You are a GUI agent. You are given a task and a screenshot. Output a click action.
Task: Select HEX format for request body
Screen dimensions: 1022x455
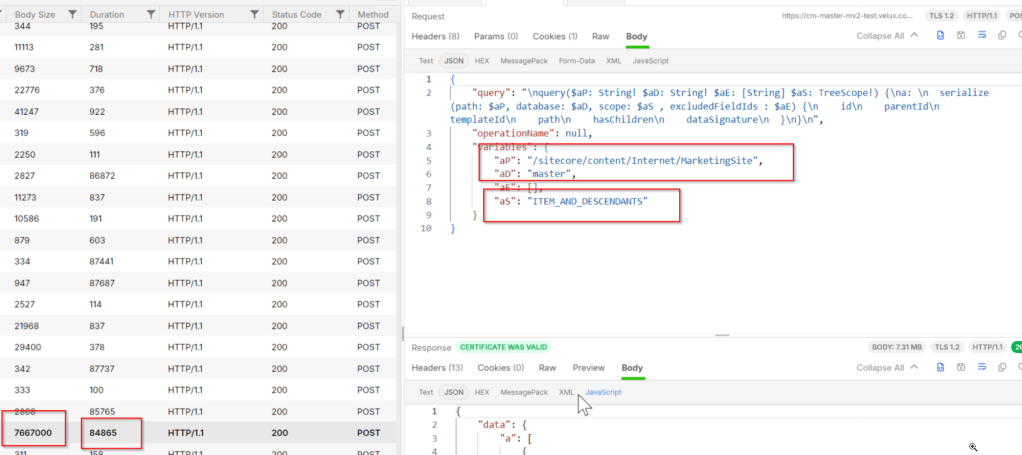[x=482, y=60]
